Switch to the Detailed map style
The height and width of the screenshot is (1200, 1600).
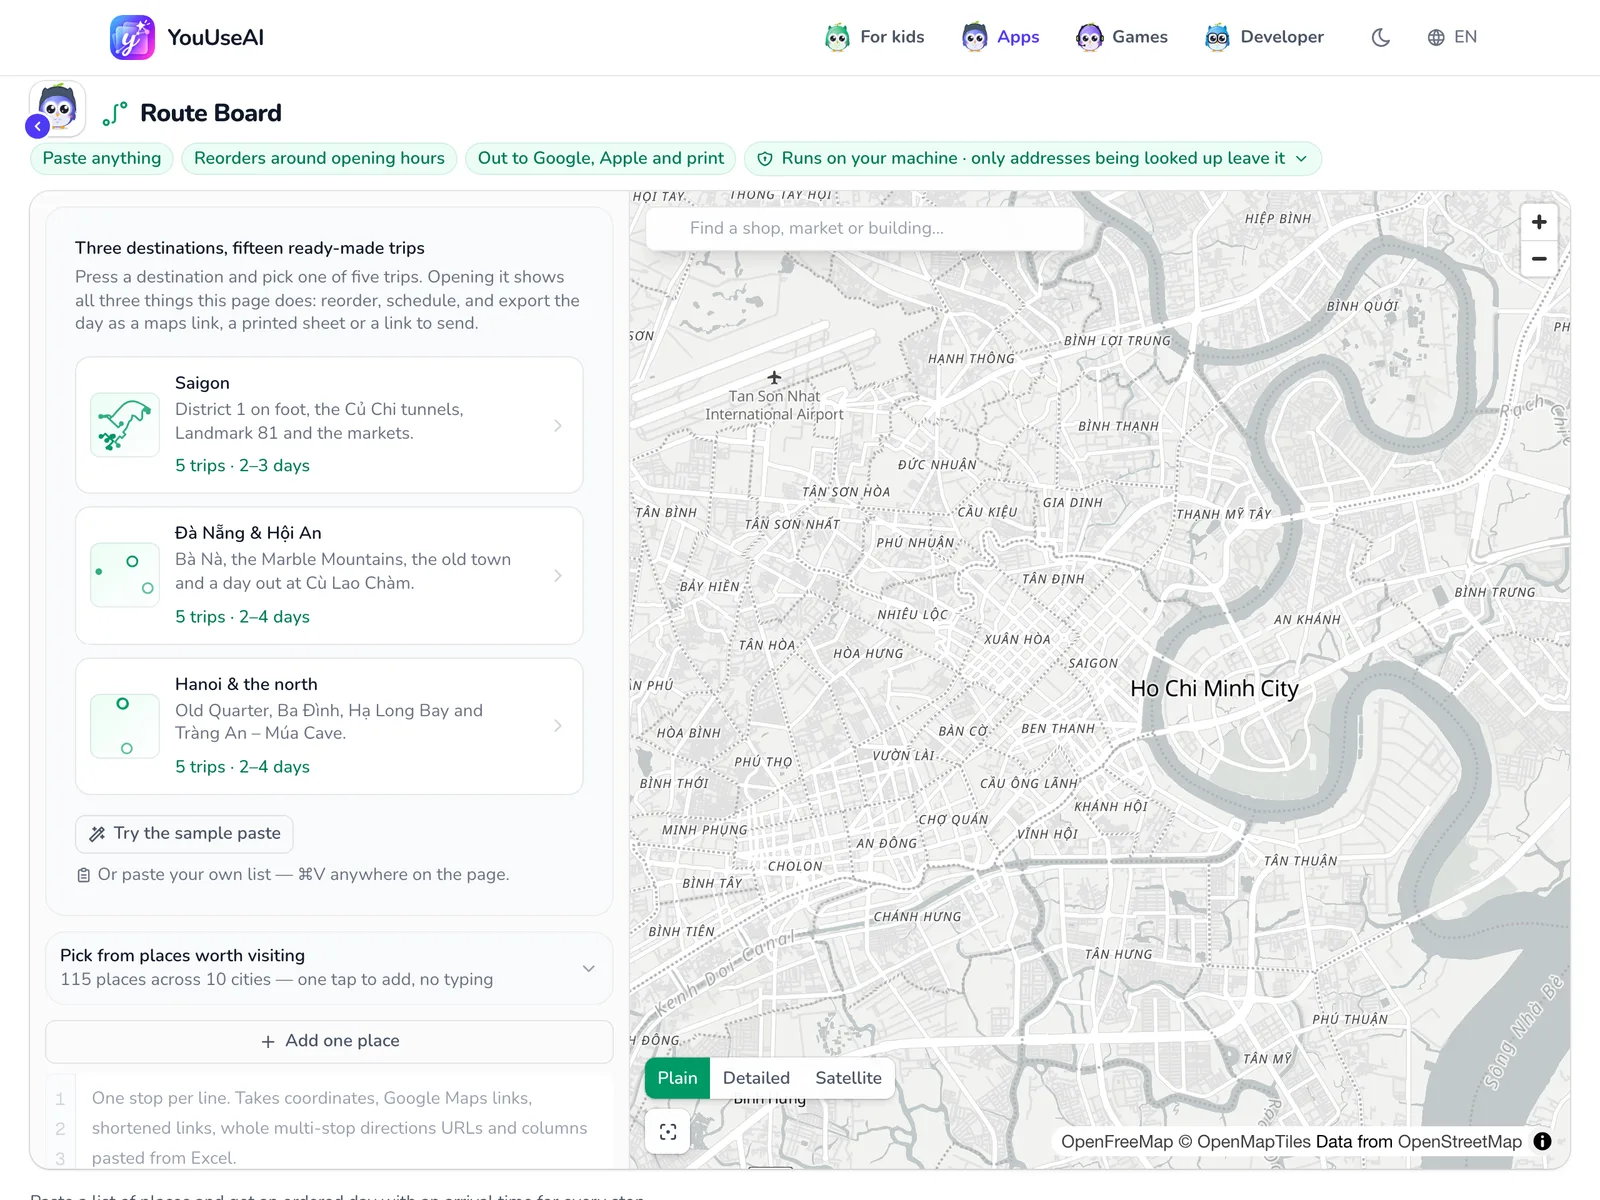tap(756, 1078)
